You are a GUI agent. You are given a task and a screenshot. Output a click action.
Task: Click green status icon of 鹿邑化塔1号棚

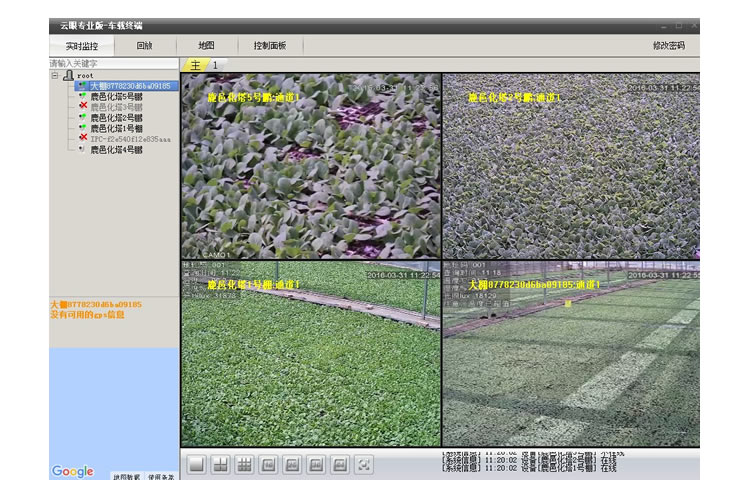(83, 128)
